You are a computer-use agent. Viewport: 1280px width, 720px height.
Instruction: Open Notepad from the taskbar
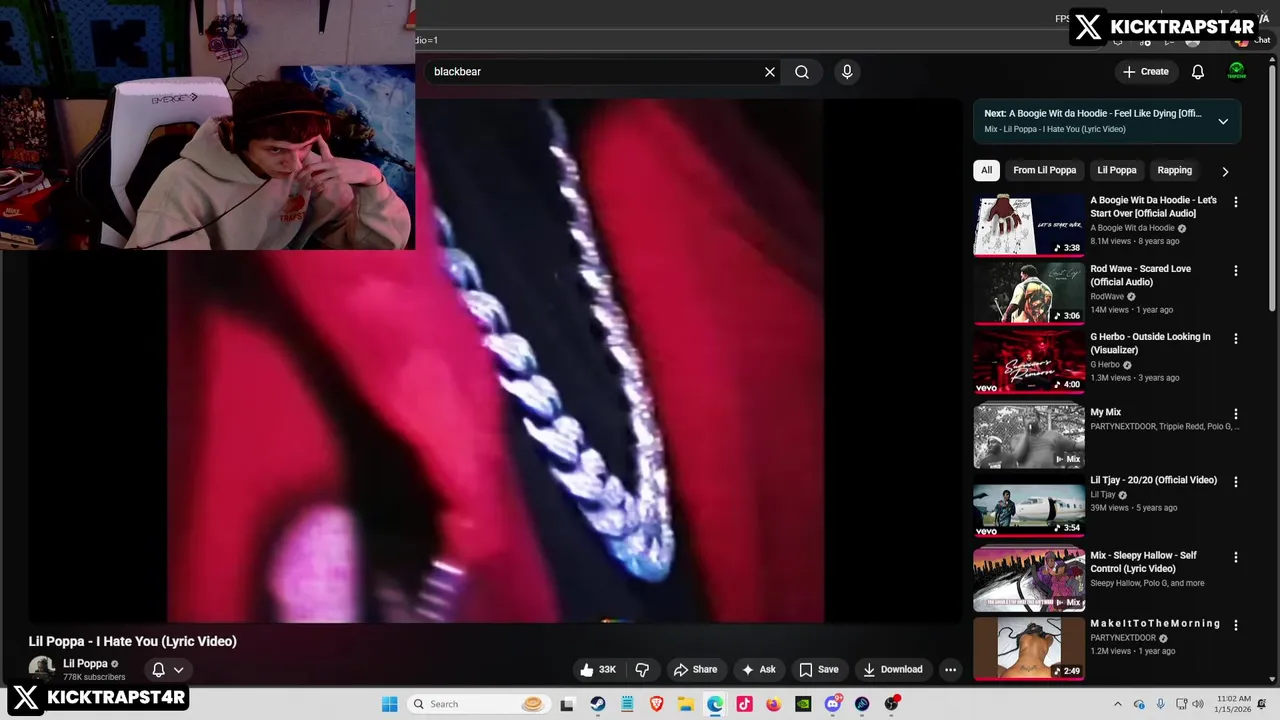[627, 704]
